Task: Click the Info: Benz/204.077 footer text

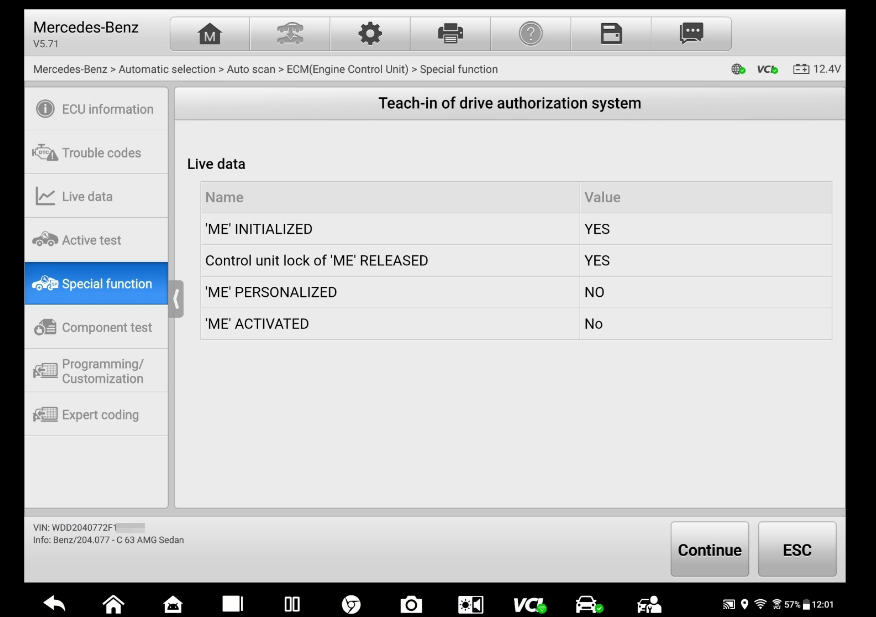Action: point(108,540)
